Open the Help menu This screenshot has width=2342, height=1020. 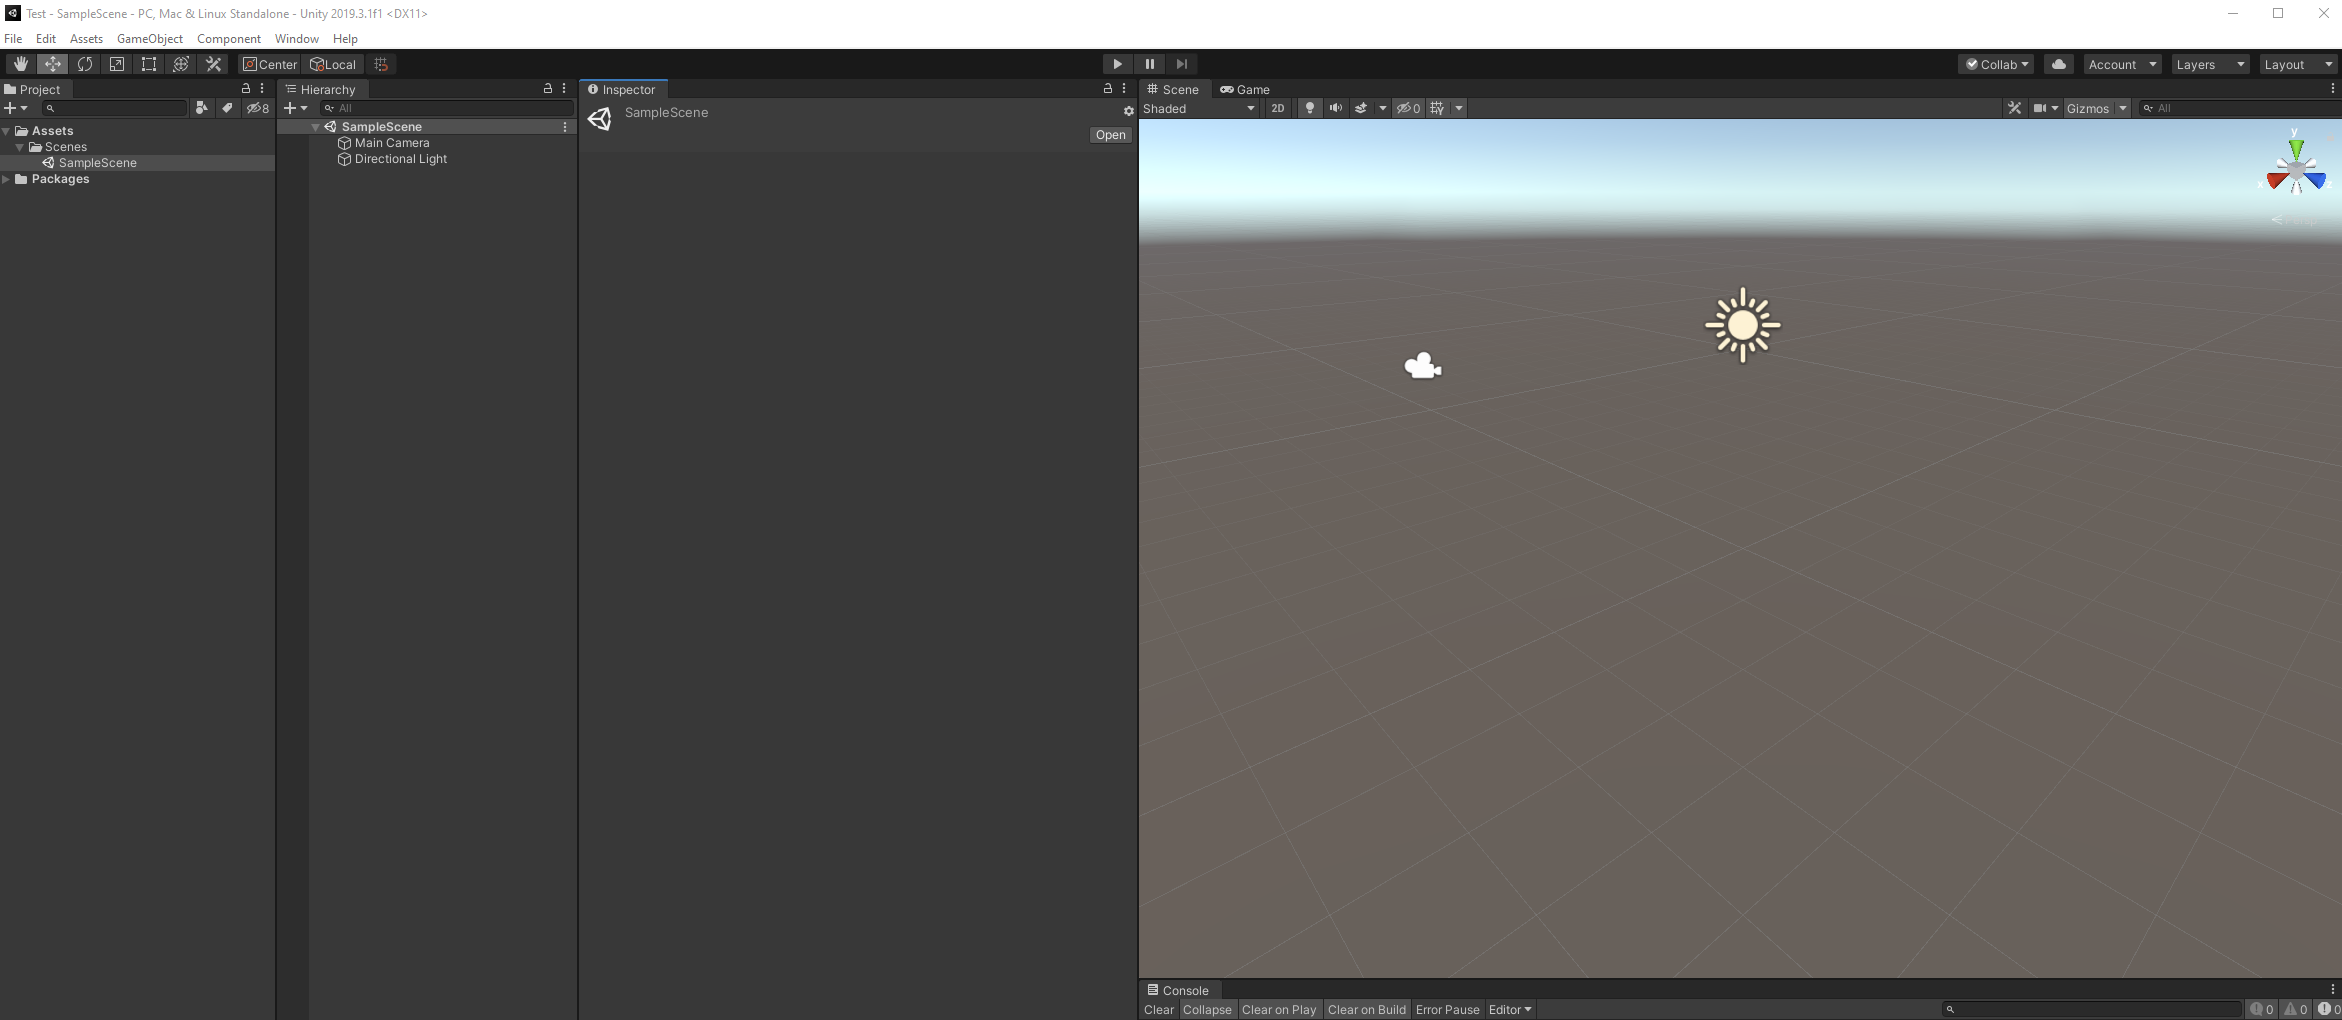click(x=345, y=39)
